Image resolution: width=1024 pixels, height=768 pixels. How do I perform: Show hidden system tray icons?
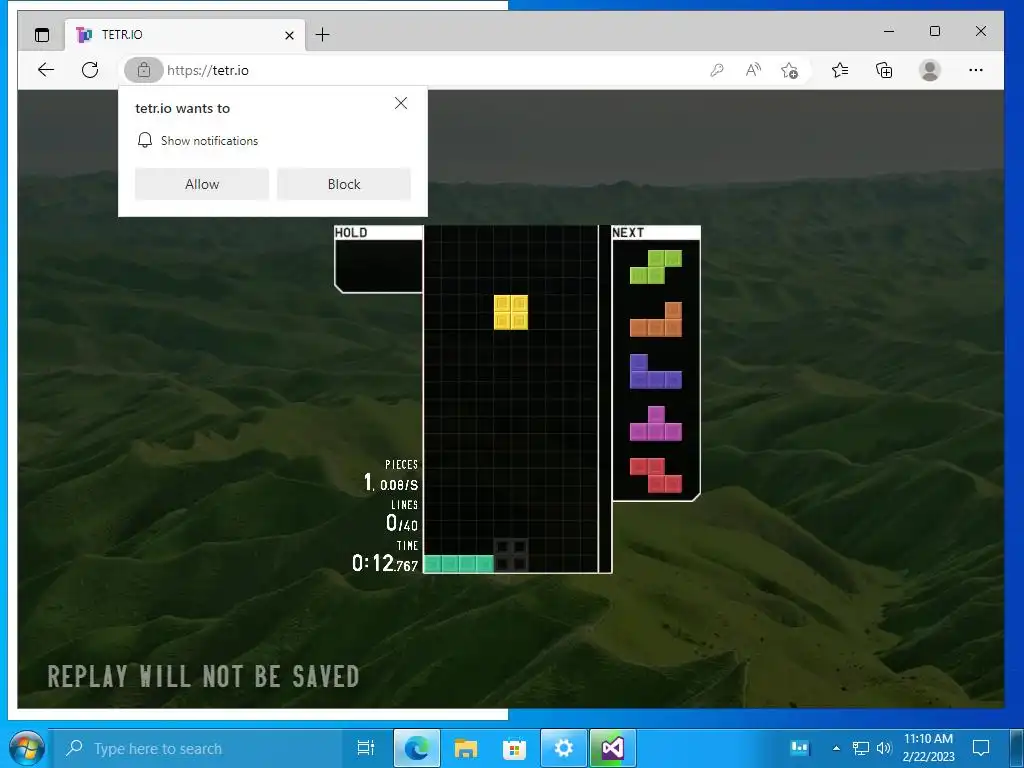tap(836, 748)
